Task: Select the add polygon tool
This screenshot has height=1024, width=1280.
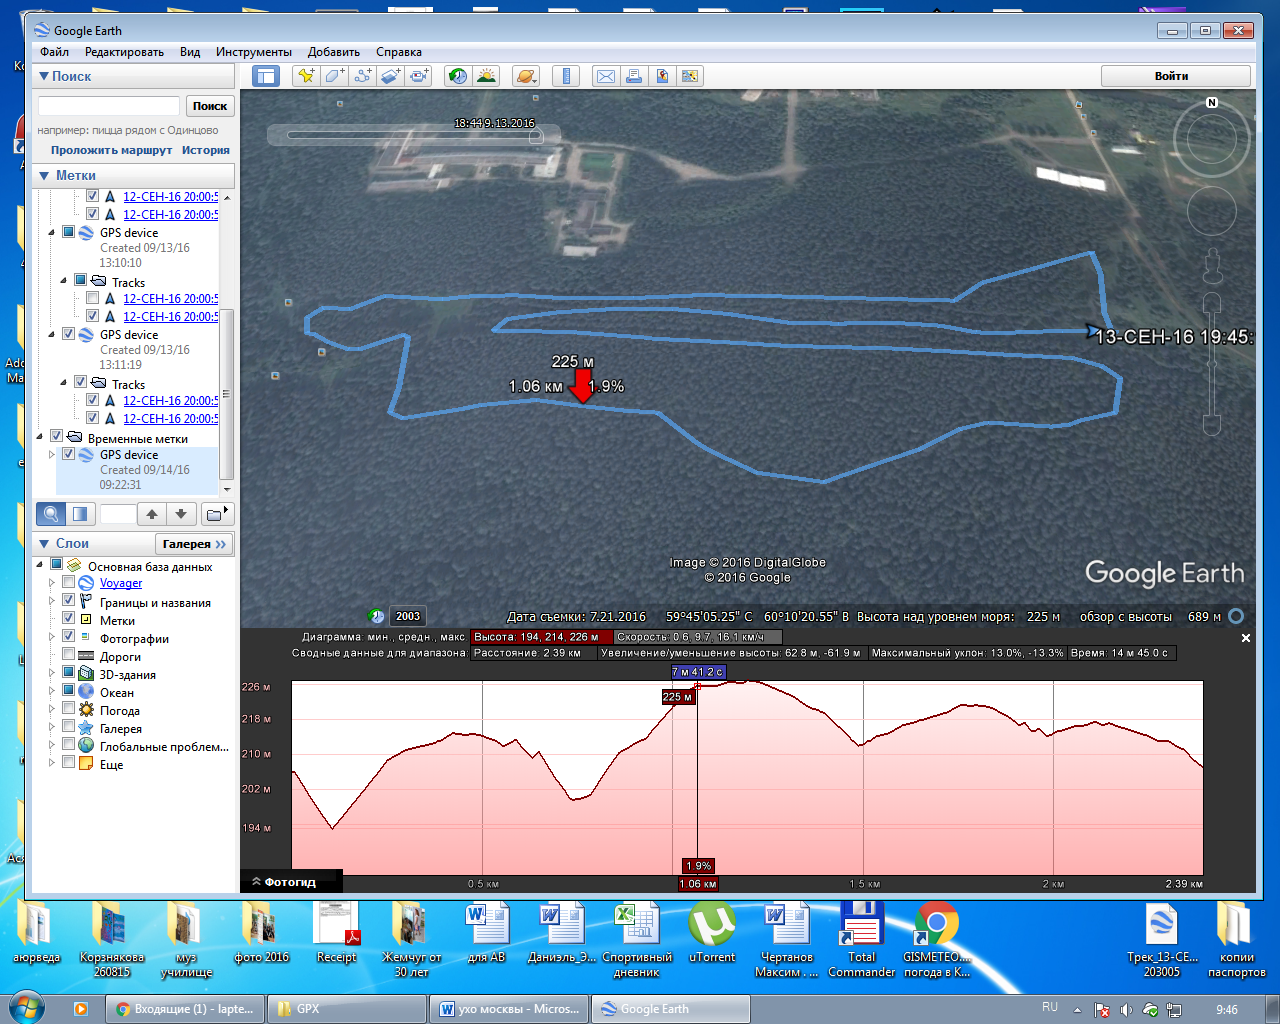Action: point(335,76)
